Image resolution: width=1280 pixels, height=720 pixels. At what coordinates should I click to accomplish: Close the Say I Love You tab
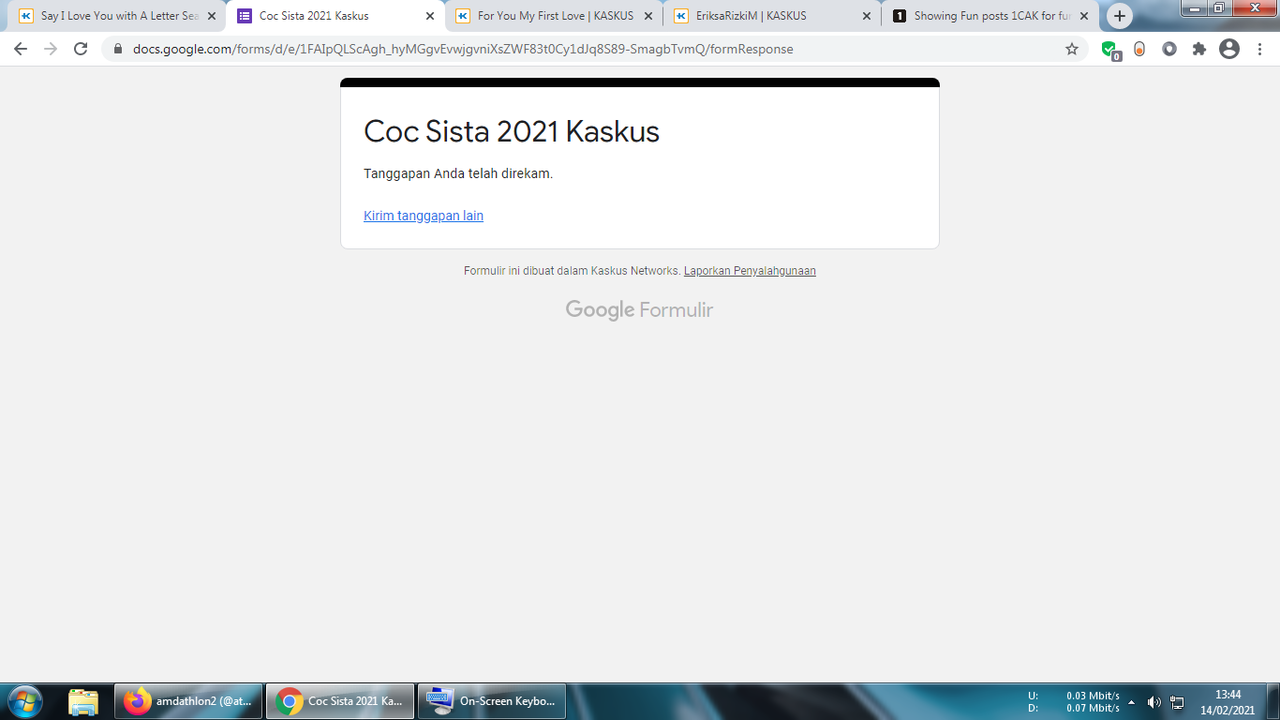[x=211, y=16]
